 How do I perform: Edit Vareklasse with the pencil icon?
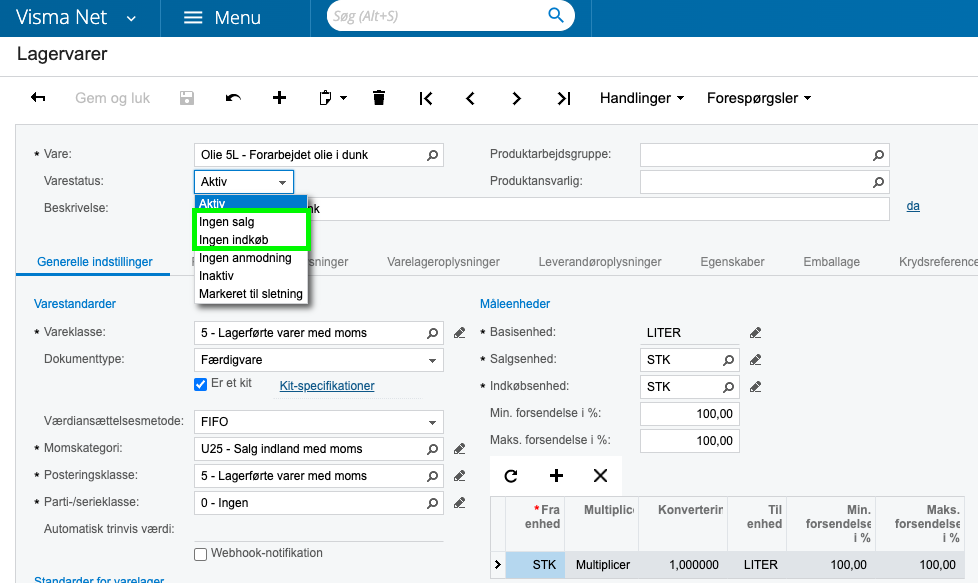(460, 333)
